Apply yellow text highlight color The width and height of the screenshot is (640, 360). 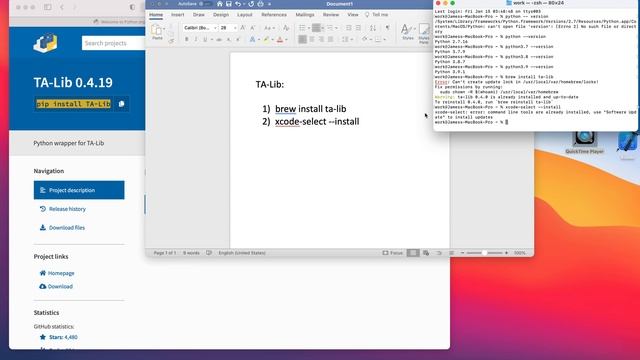266,40
